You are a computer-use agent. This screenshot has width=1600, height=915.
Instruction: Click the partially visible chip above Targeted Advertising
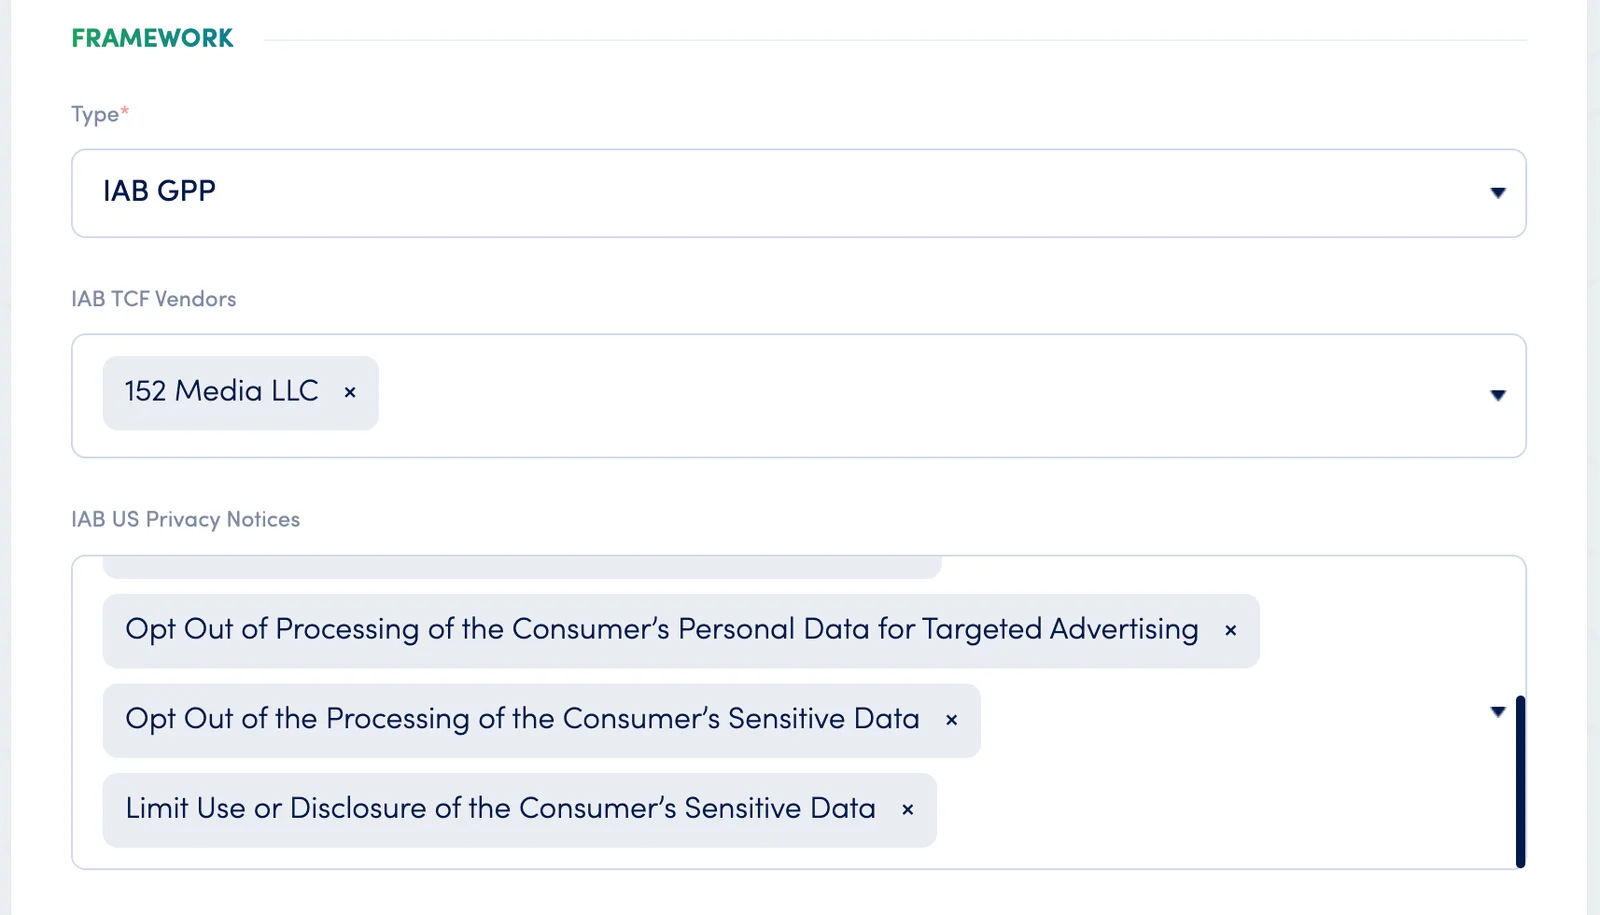pyautogui.click(x=520, y=566)
